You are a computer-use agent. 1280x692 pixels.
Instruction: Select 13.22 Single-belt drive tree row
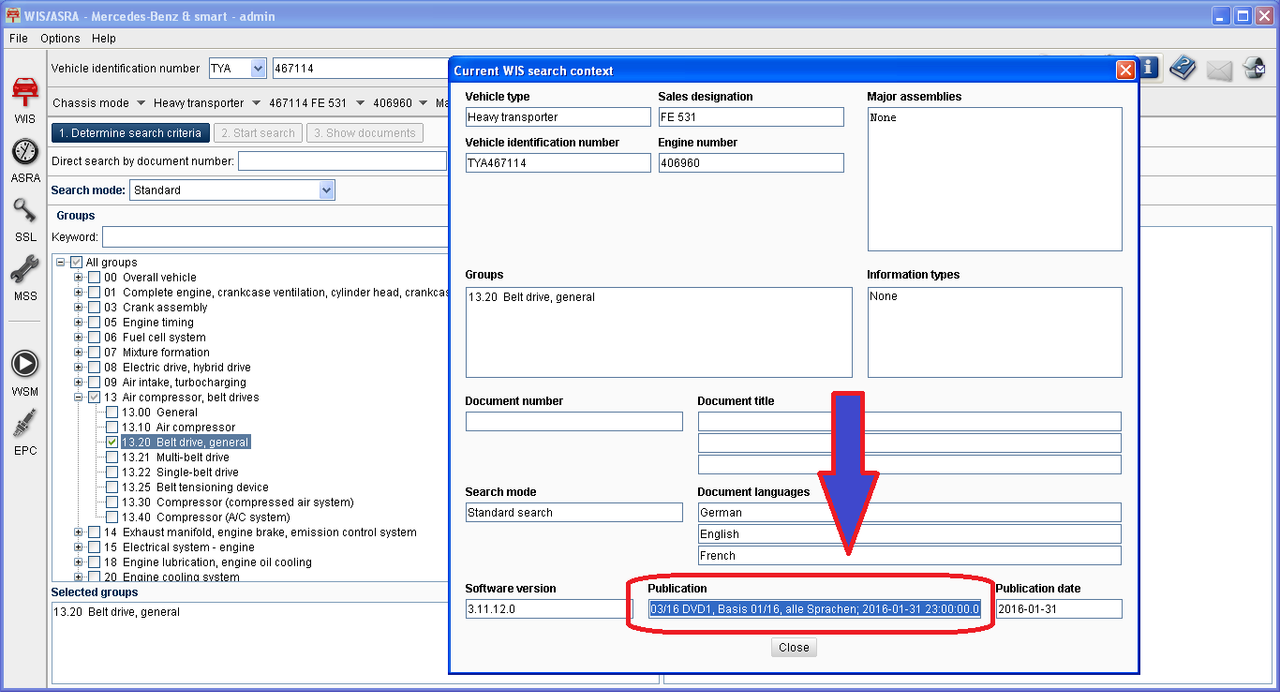tap(180, 472)
